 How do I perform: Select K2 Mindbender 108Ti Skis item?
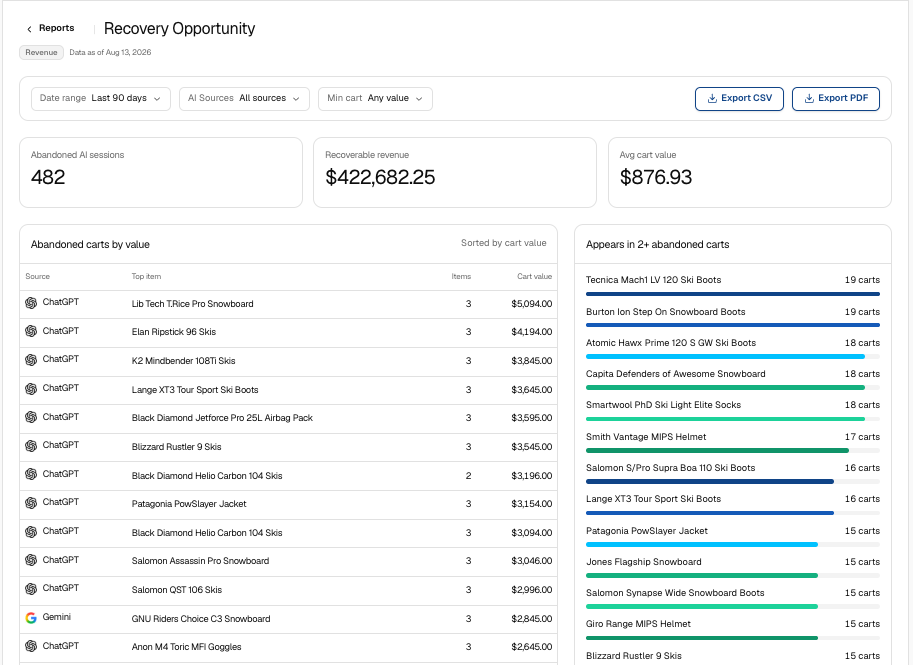pos(183,361)
